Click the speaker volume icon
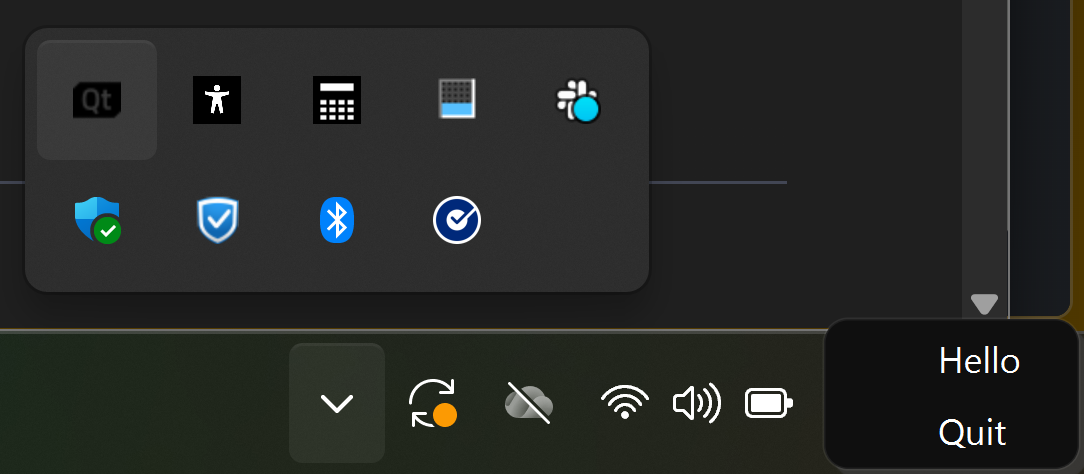This screenshot has height=474, width=1084. (x=697, y=403)
